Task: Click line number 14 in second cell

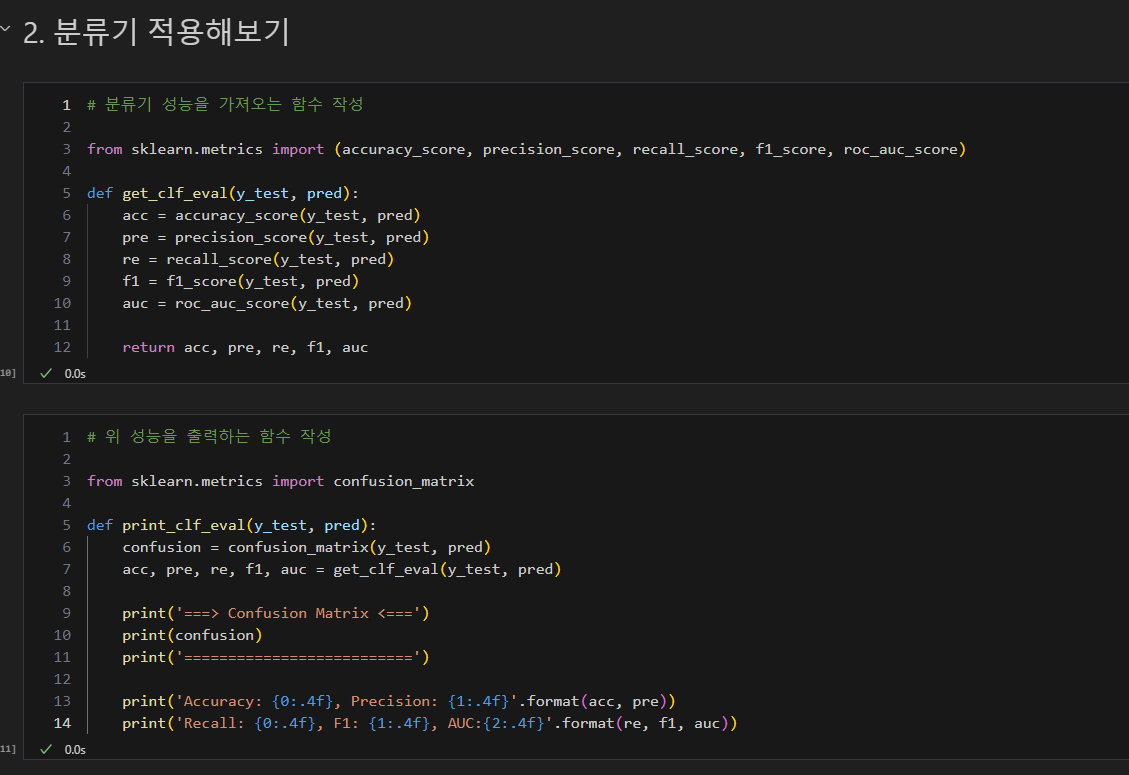Action: 63,723
